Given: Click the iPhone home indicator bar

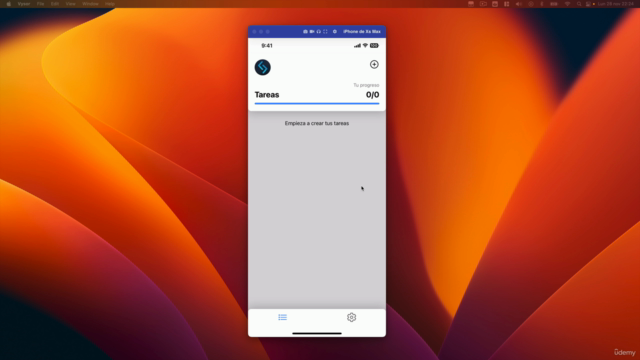Looking at the screenshot, I should click(317, 333).
